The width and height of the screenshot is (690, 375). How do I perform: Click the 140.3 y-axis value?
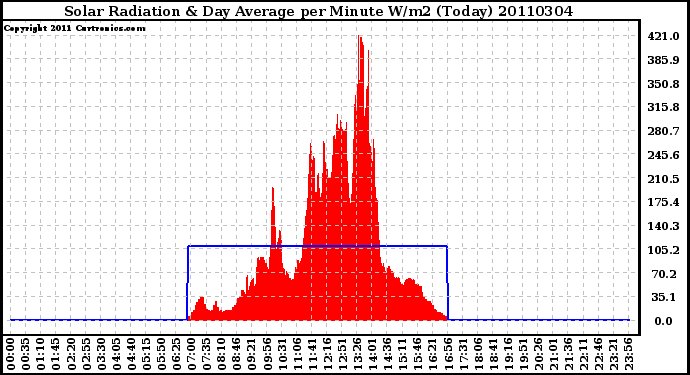point(663,226)
